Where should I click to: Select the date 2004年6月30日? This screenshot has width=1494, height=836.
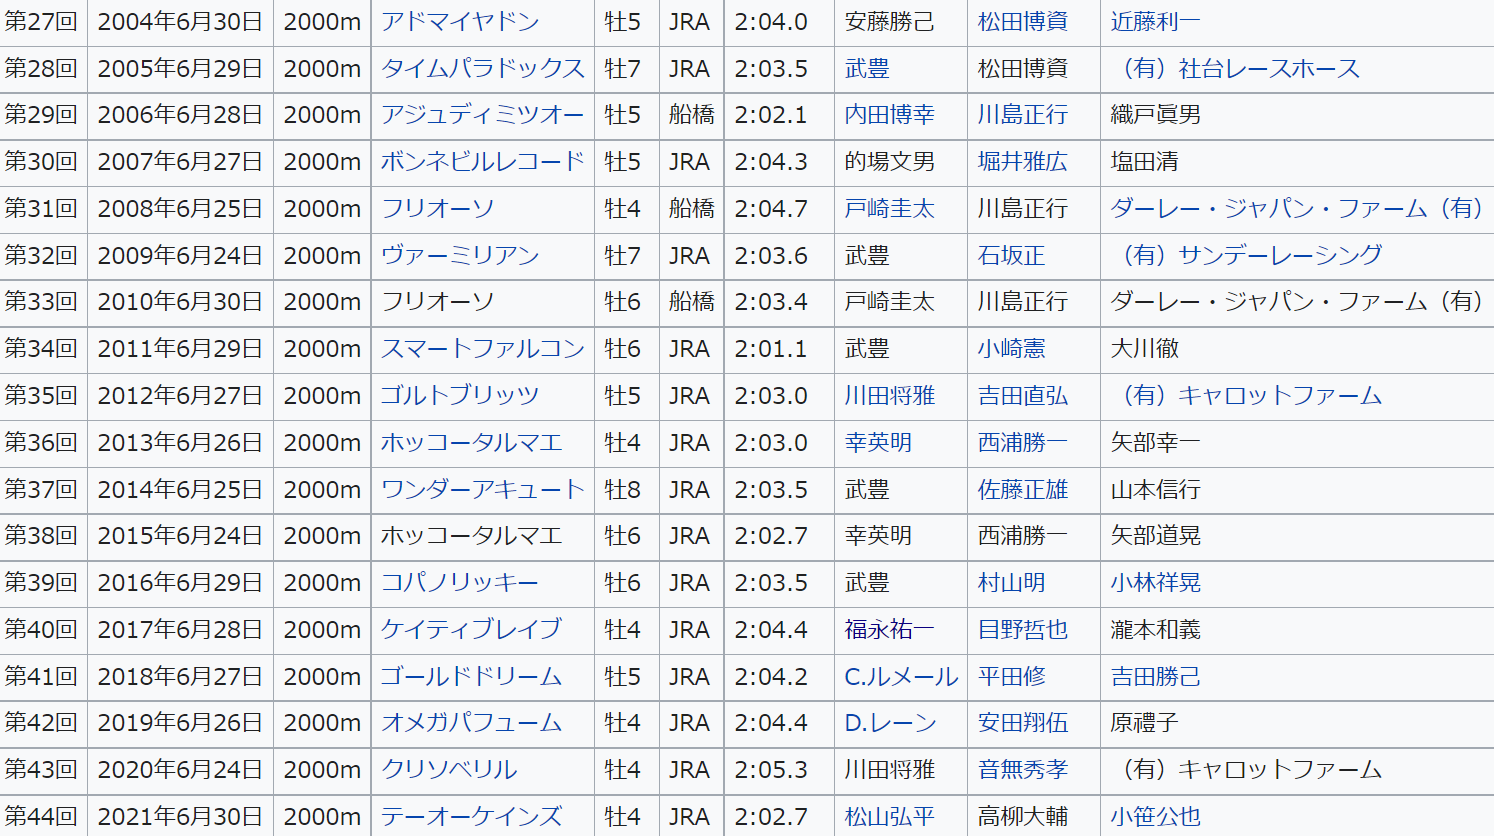(x=180, y=21)
